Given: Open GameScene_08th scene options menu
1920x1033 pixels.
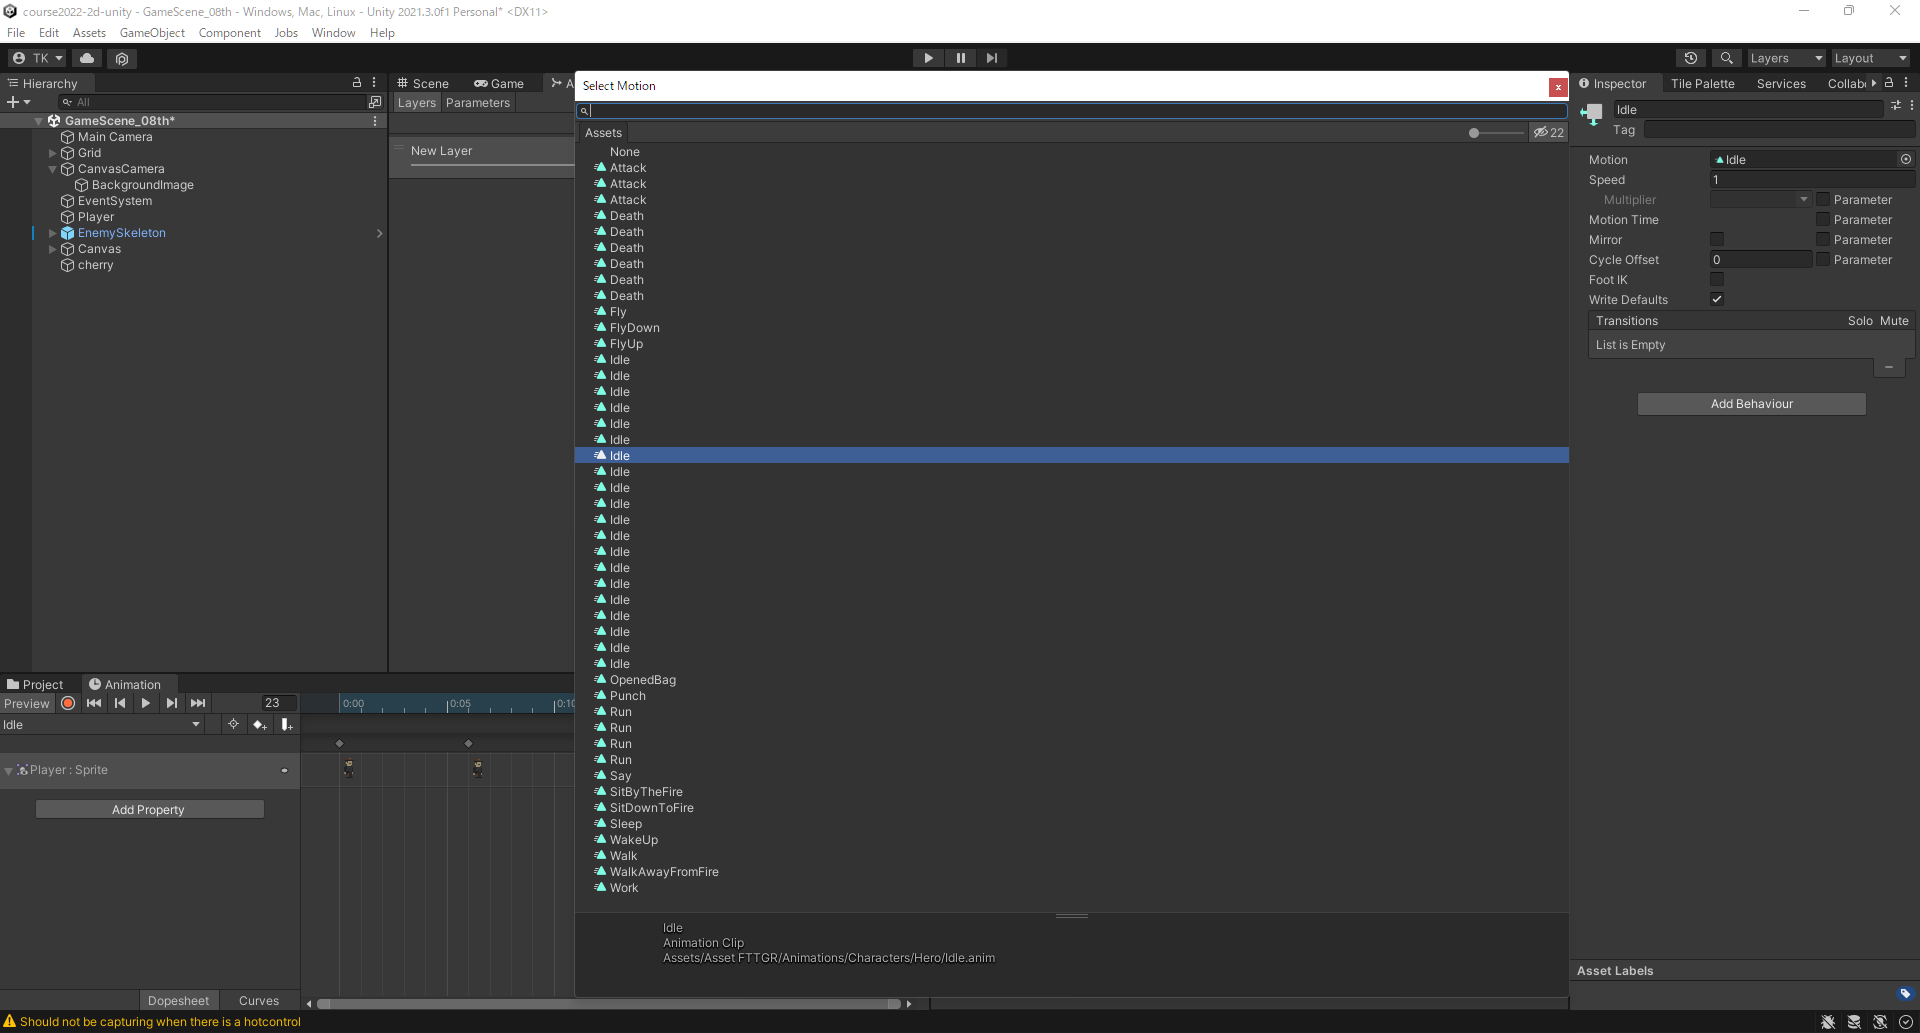Looking at the screenshot, I should point(375,121).
